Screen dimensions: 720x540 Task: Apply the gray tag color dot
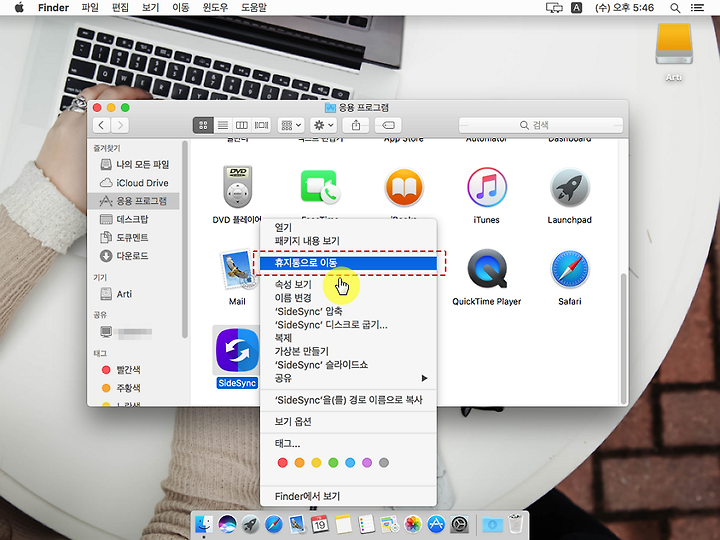384,462
